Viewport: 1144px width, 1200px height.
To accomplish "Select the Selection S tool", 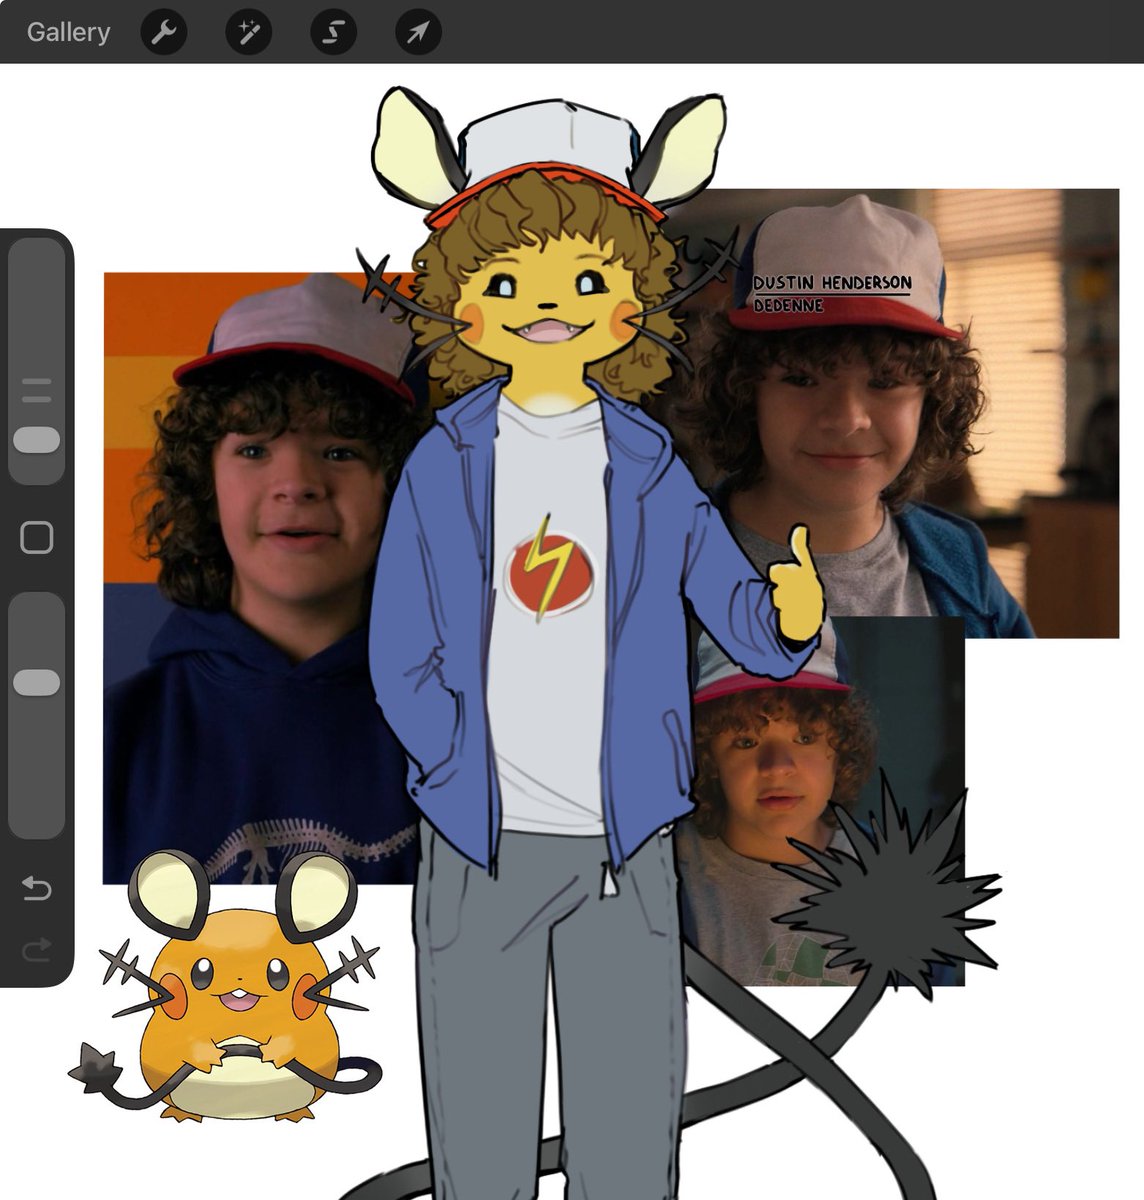I will tap(333, 32).
